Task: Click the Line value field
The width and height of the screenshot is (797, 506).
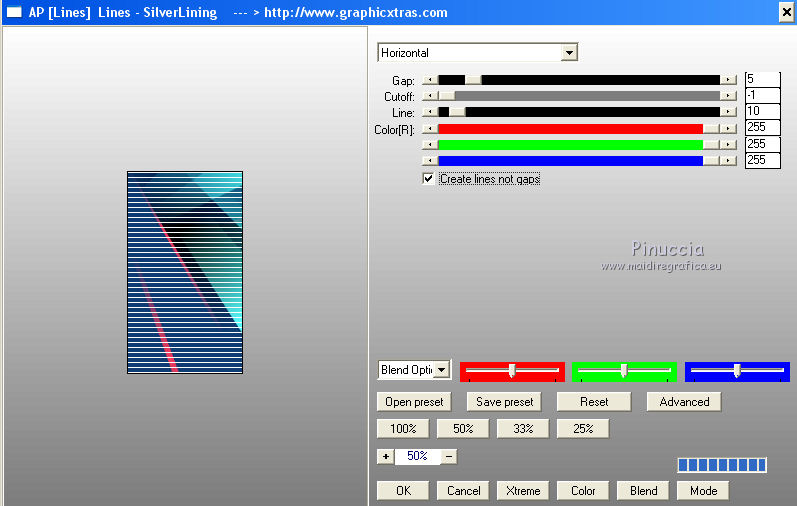Action: [x=762, y=111]
